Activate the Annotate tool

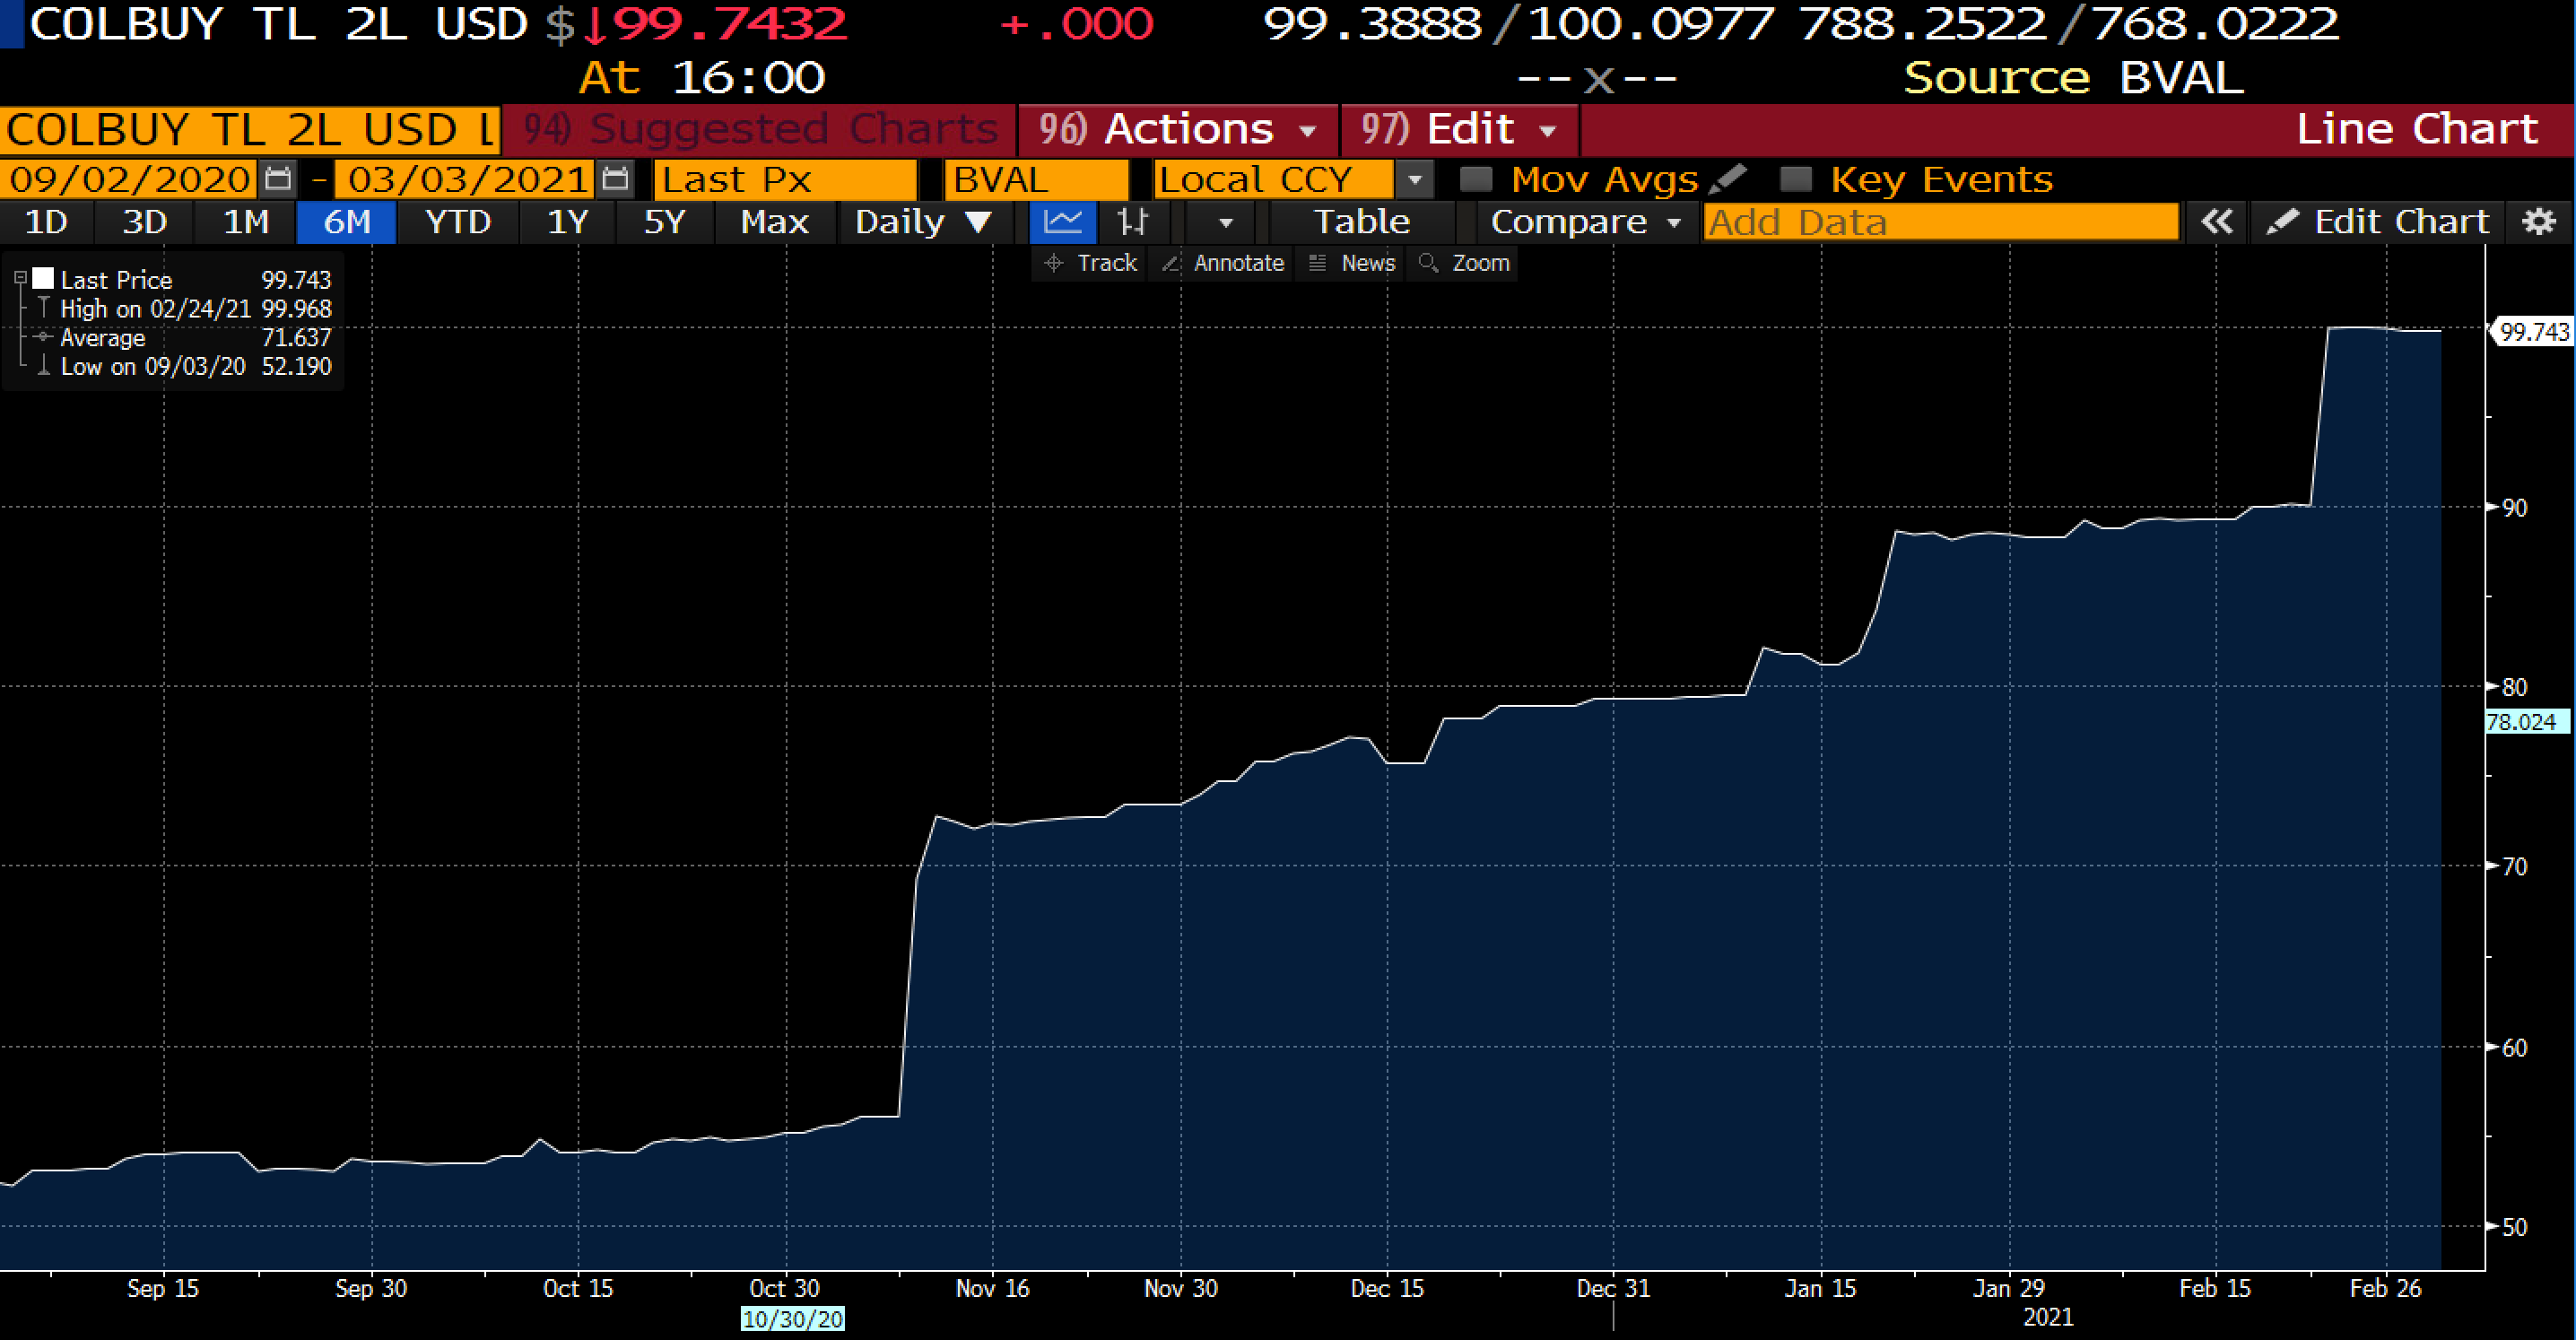1223,263
